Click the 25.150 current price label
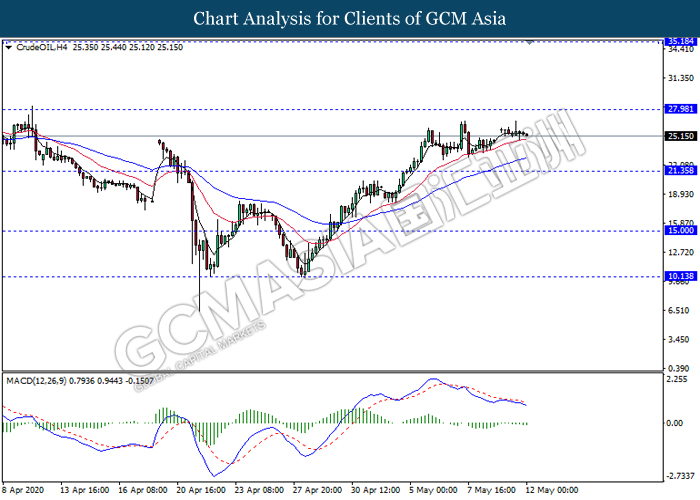The width and height of the screenshot is (700, 500). [x=680, y=136]
